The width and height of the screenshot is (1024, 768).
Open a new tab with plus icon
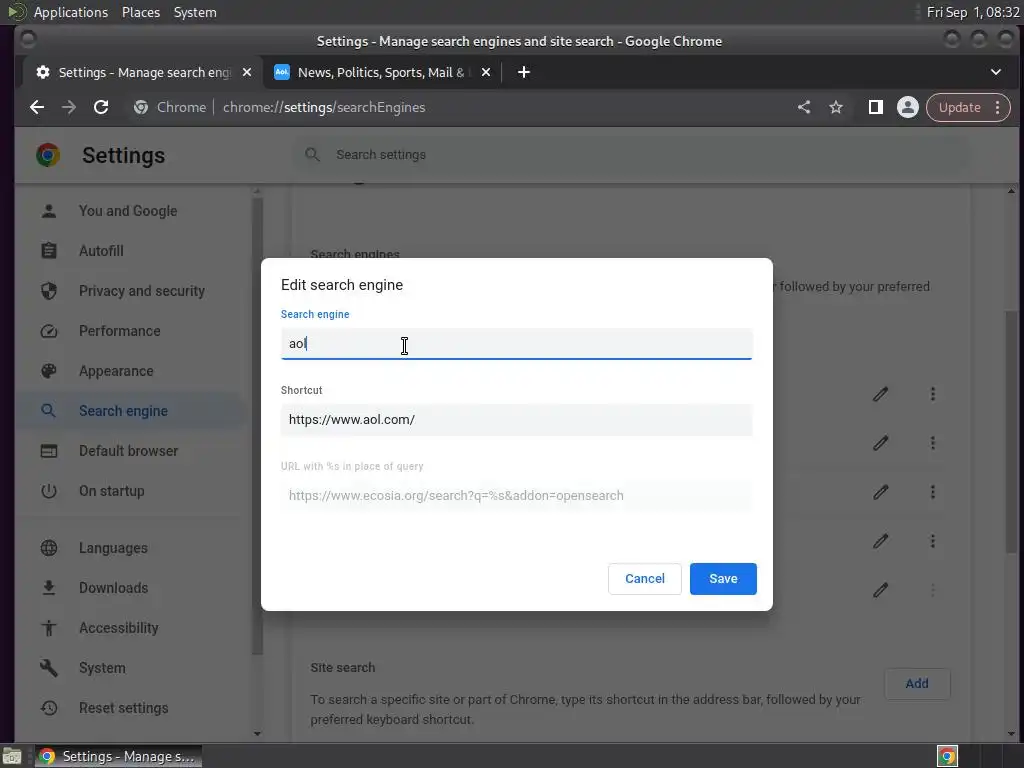pyautogui.click(x=524, y=72)
